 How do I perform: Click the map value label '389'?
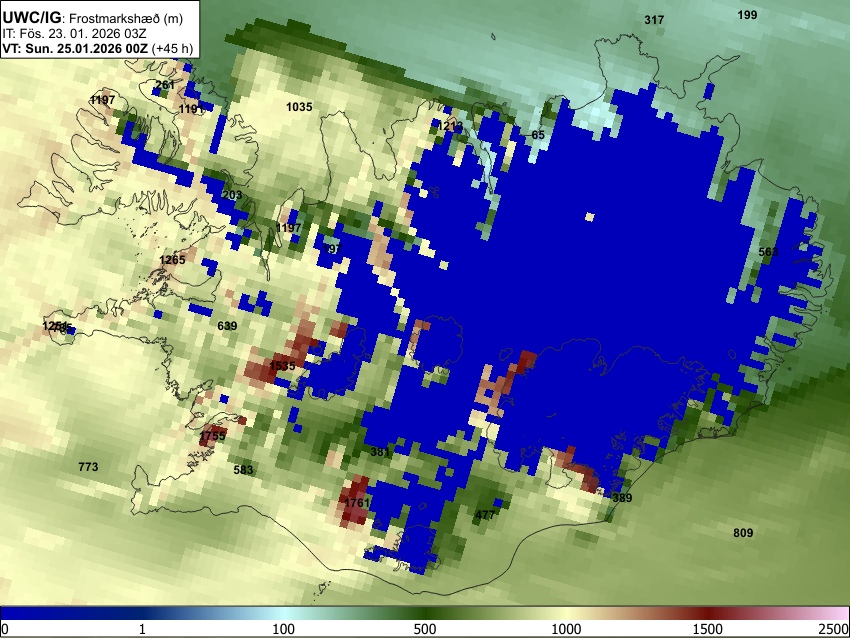click(x=622, y=498)
